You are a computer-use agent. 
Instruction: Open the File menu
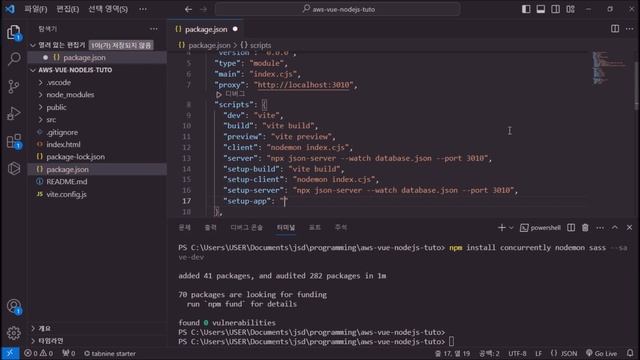tap(36, 9)
